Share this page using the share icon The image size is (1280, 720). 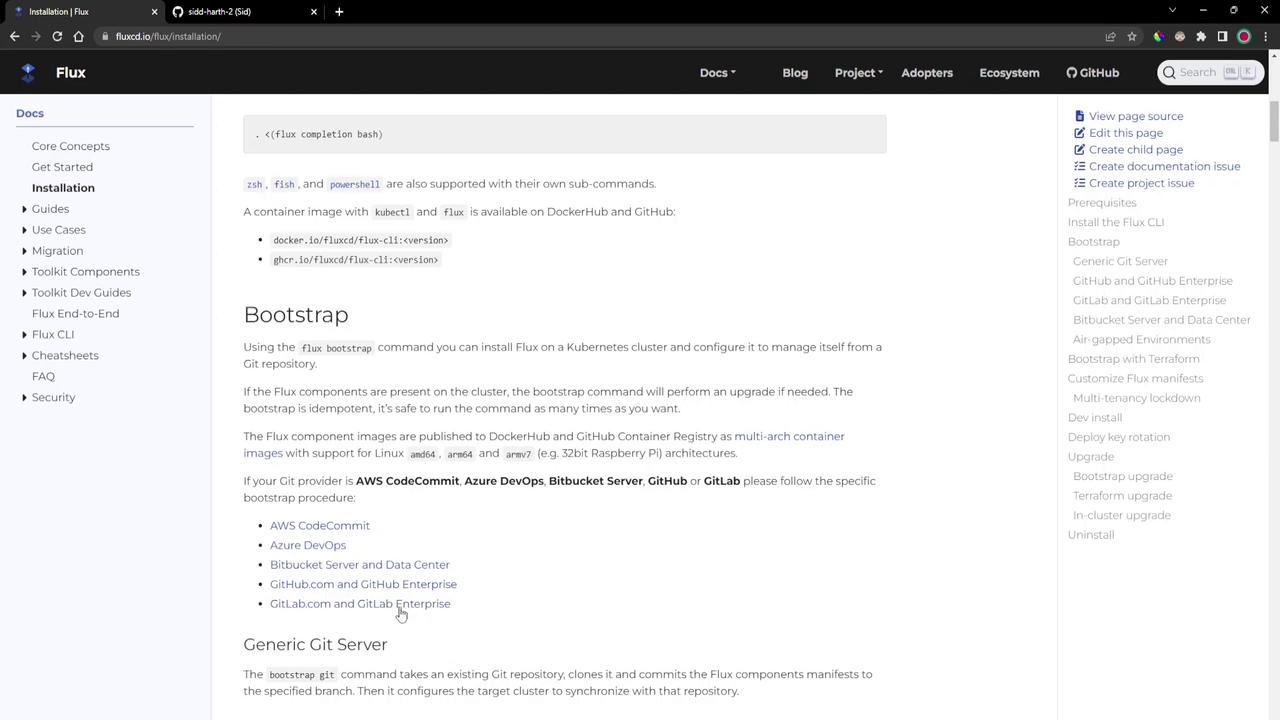1110,36
